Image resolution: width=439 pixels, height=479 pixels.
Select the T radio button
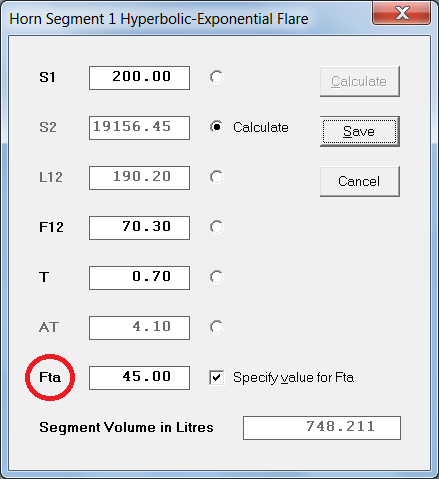click(x=216, y=277)
